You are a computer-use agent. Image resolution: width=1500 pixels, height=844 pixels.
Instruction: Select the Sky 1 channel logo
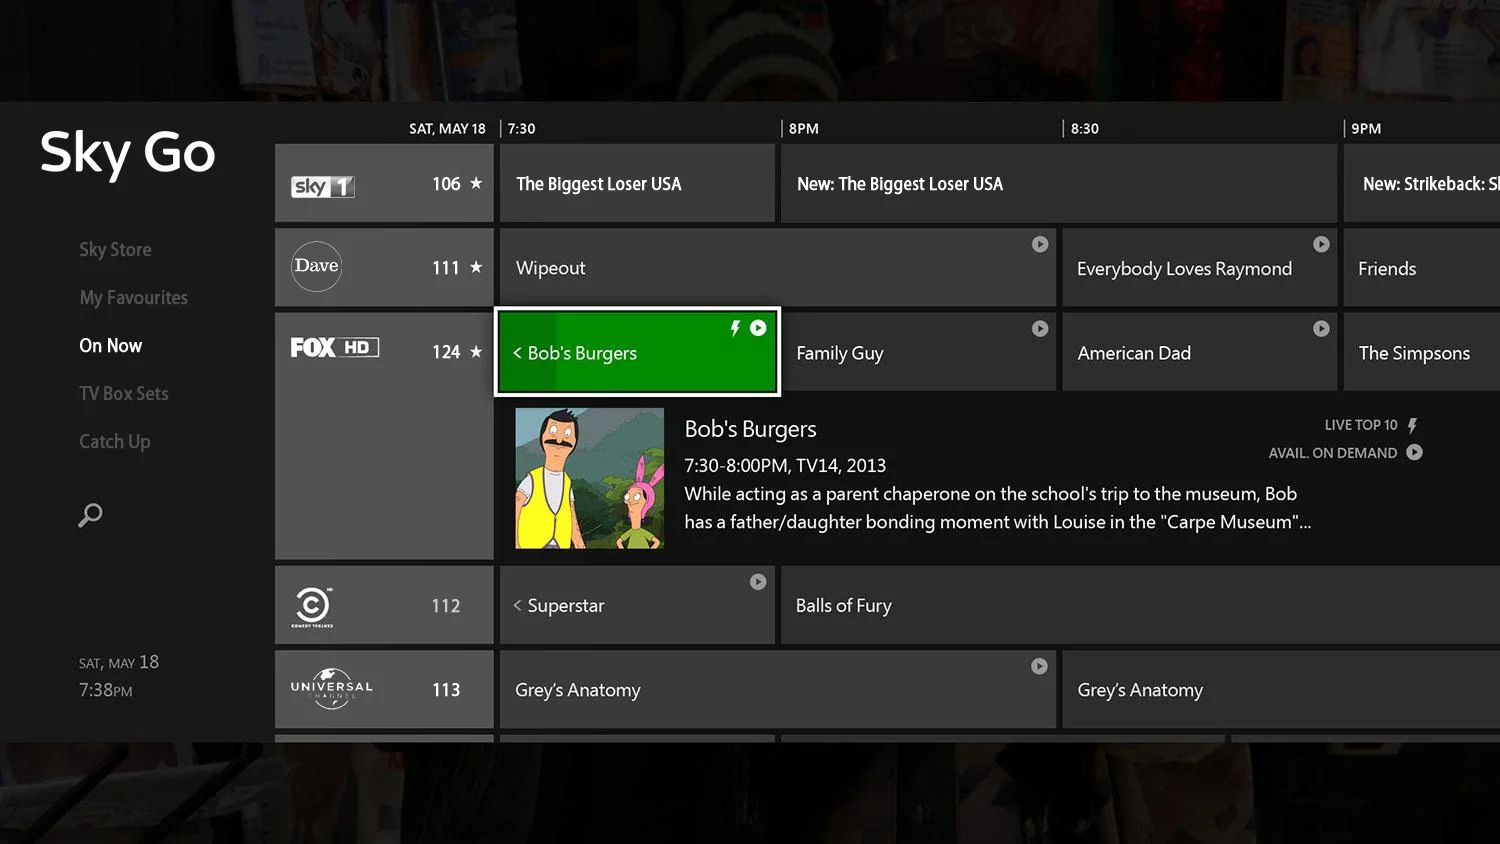coord(323,186)
